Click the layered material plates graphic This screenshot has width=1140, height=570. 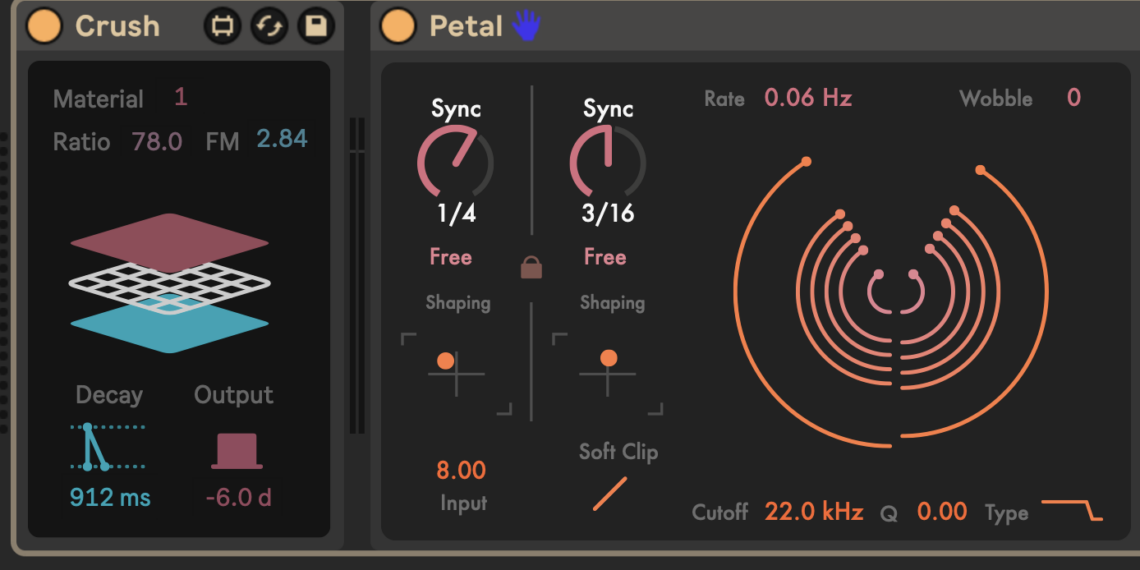pos(169,283)
